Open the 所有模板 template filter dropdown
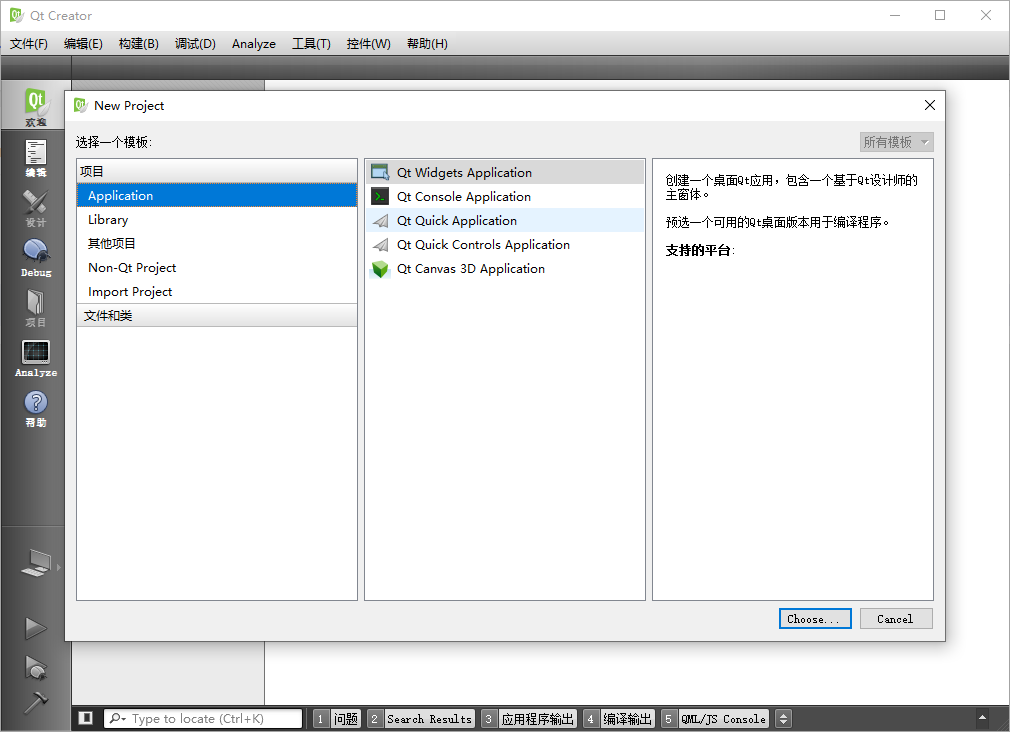 pyautogui.click(x=896, y=142)
